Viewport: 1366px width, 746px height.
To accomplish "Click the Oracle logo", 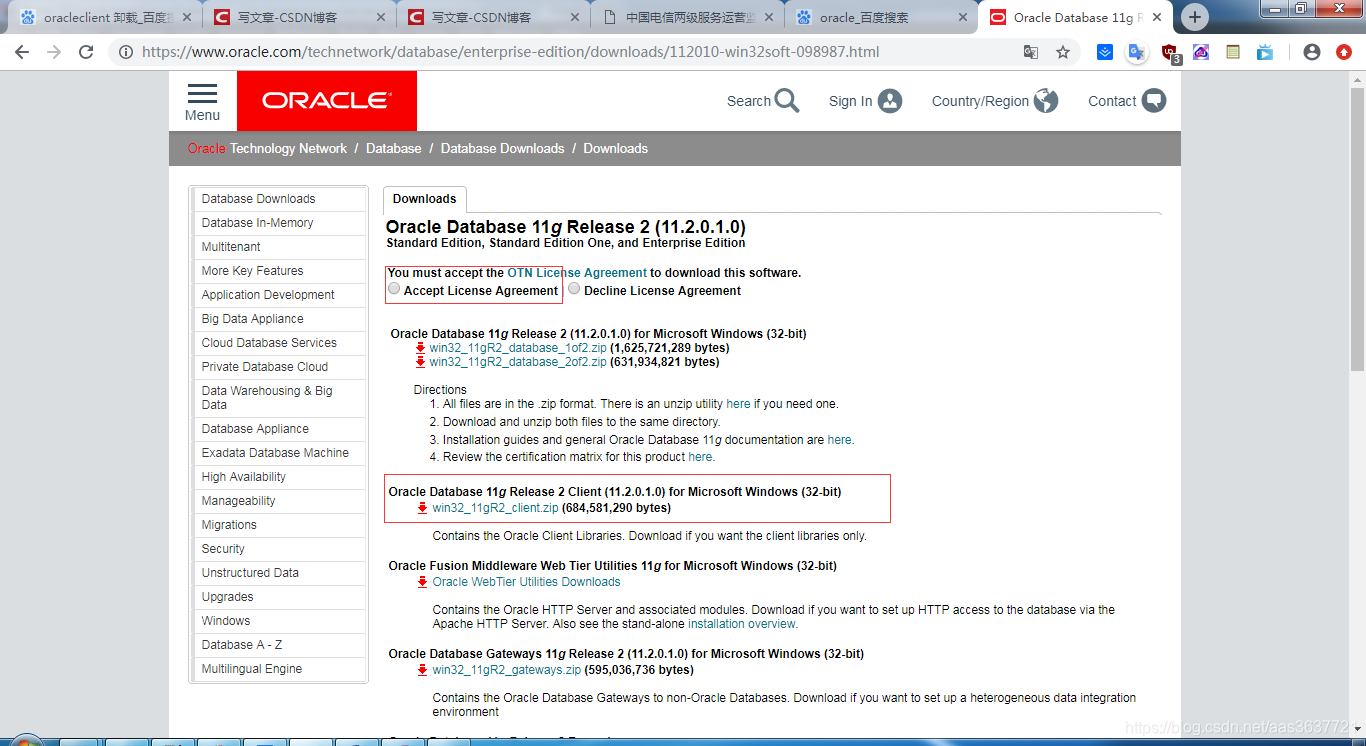I will tap(327, 101).
